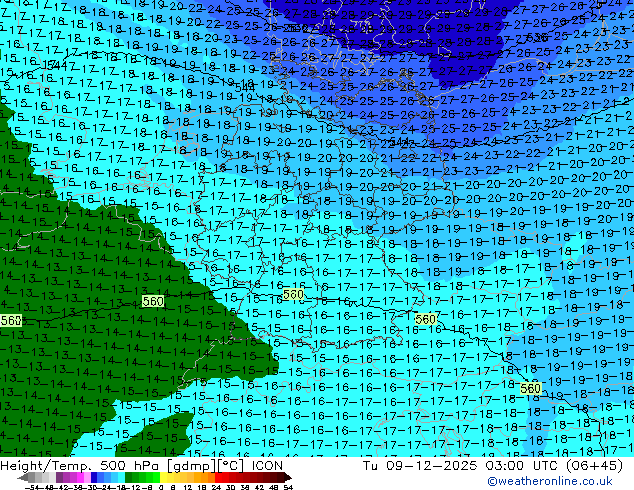The height and width of the screenshot is (490, 634).
Task: Click the '560' contour label inside dark green area
Action: coord(153,301)
